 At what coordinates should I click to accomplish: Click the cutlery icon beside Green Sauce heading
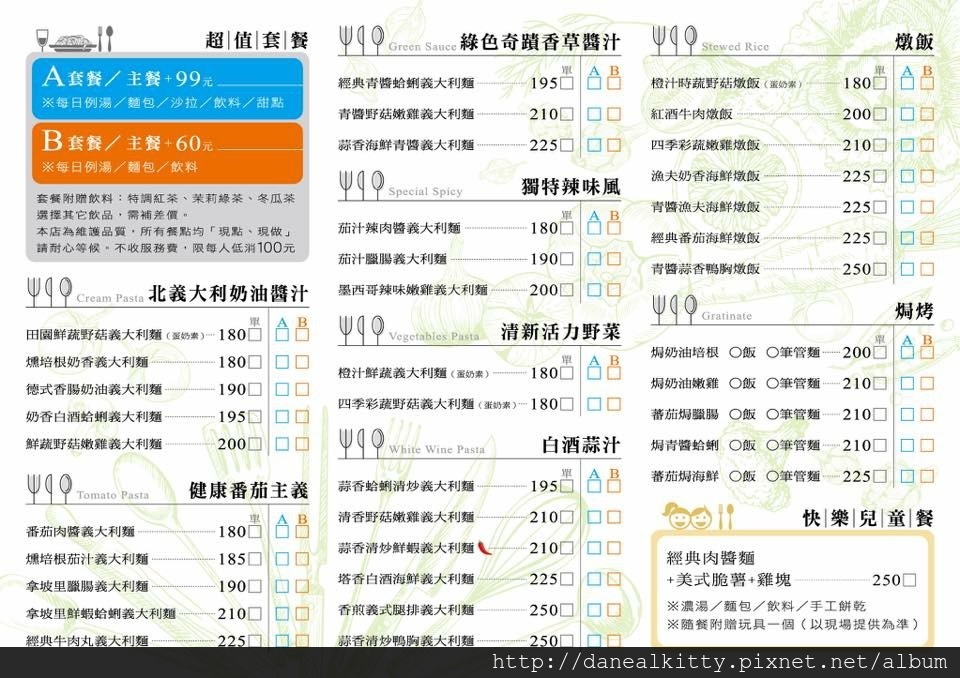coord(361,40)
